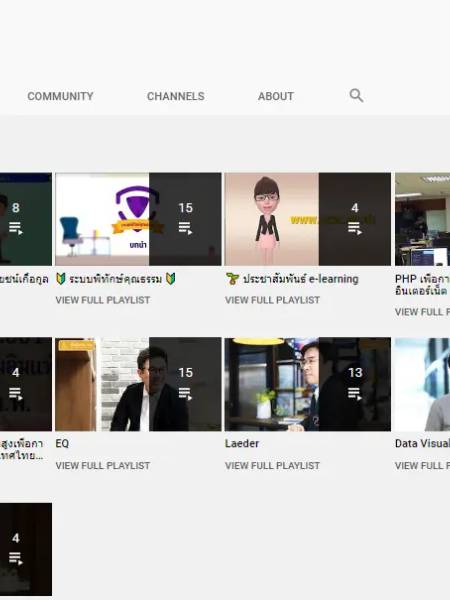Click playlist icon on Laeder thumbnail

tap(355, 393)
